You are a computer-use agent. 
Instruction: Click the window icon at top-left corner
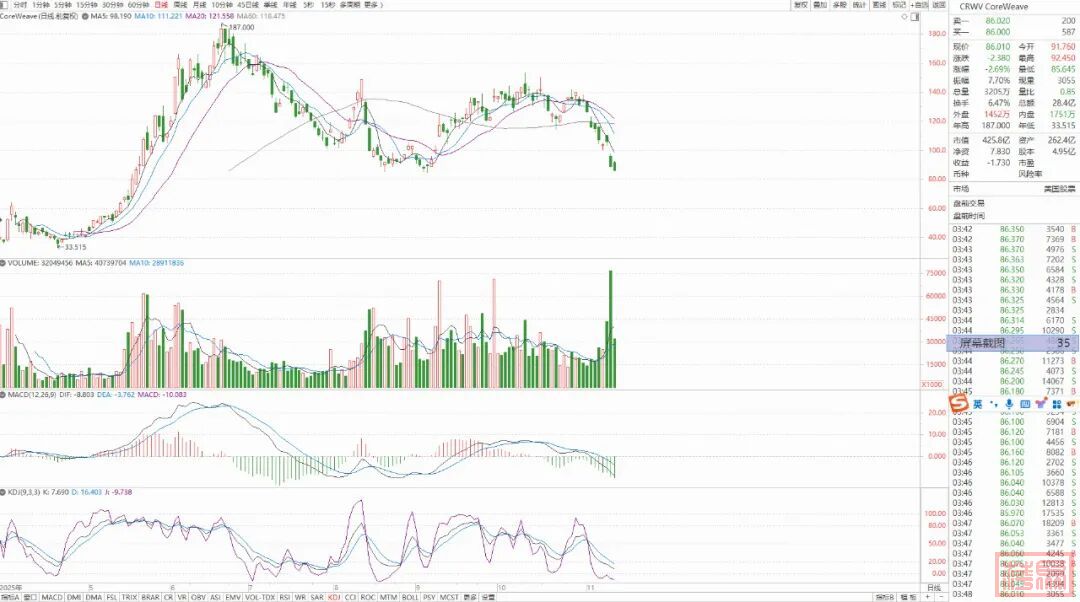(5, 5)
